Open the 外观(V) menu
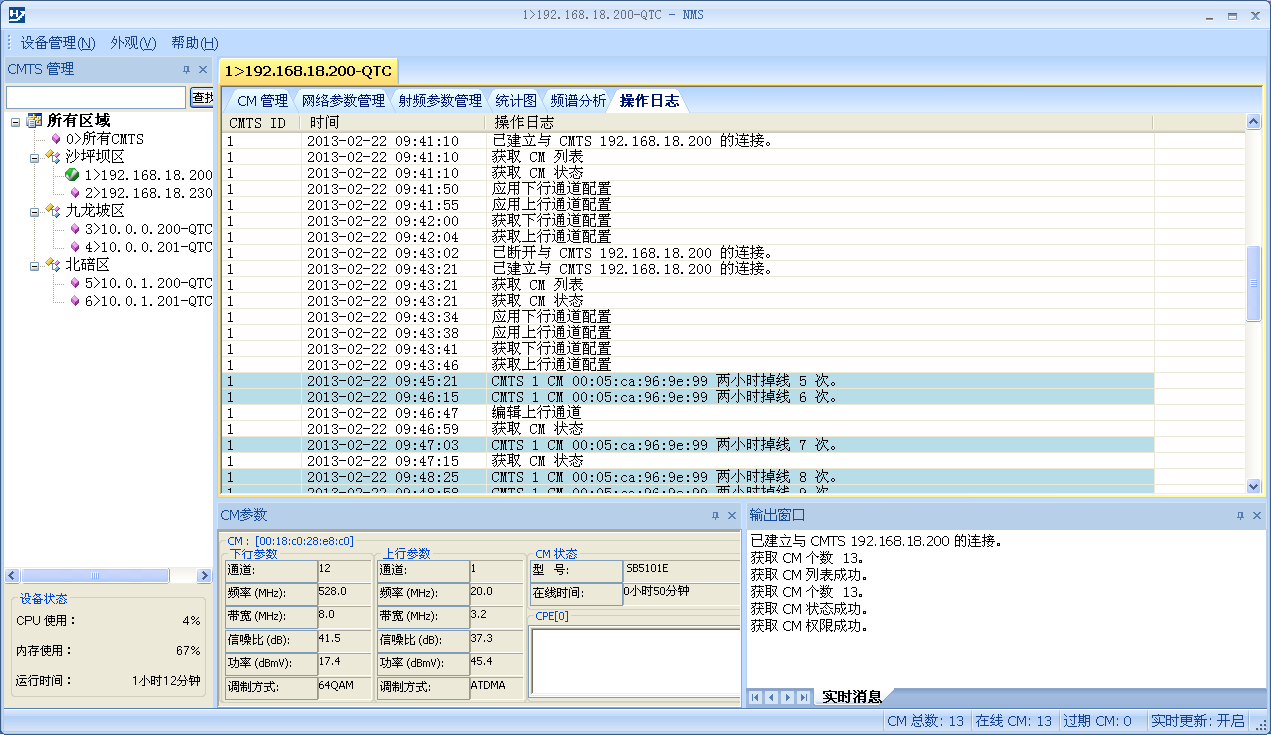This screenshot has width=1271, height=735. tap(133, 43)
